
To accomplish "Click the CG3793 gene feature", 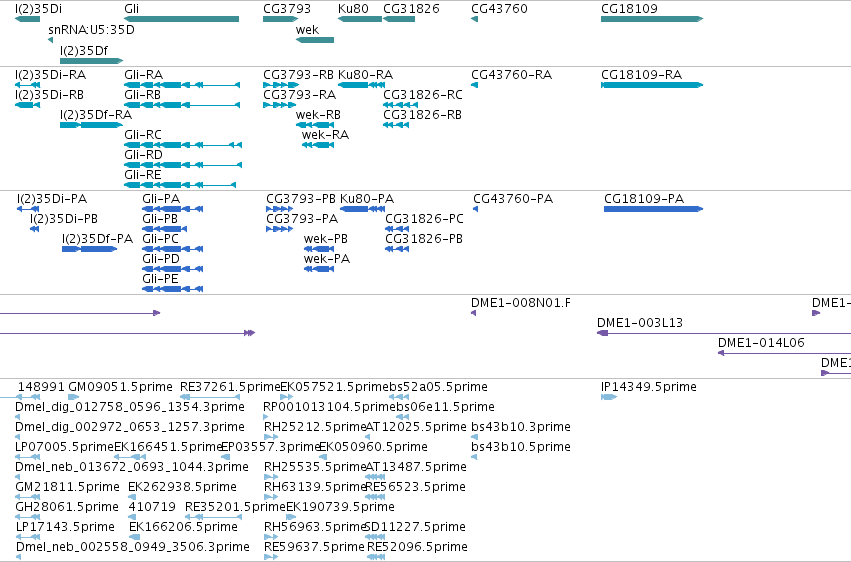I will tap(281, 19).
